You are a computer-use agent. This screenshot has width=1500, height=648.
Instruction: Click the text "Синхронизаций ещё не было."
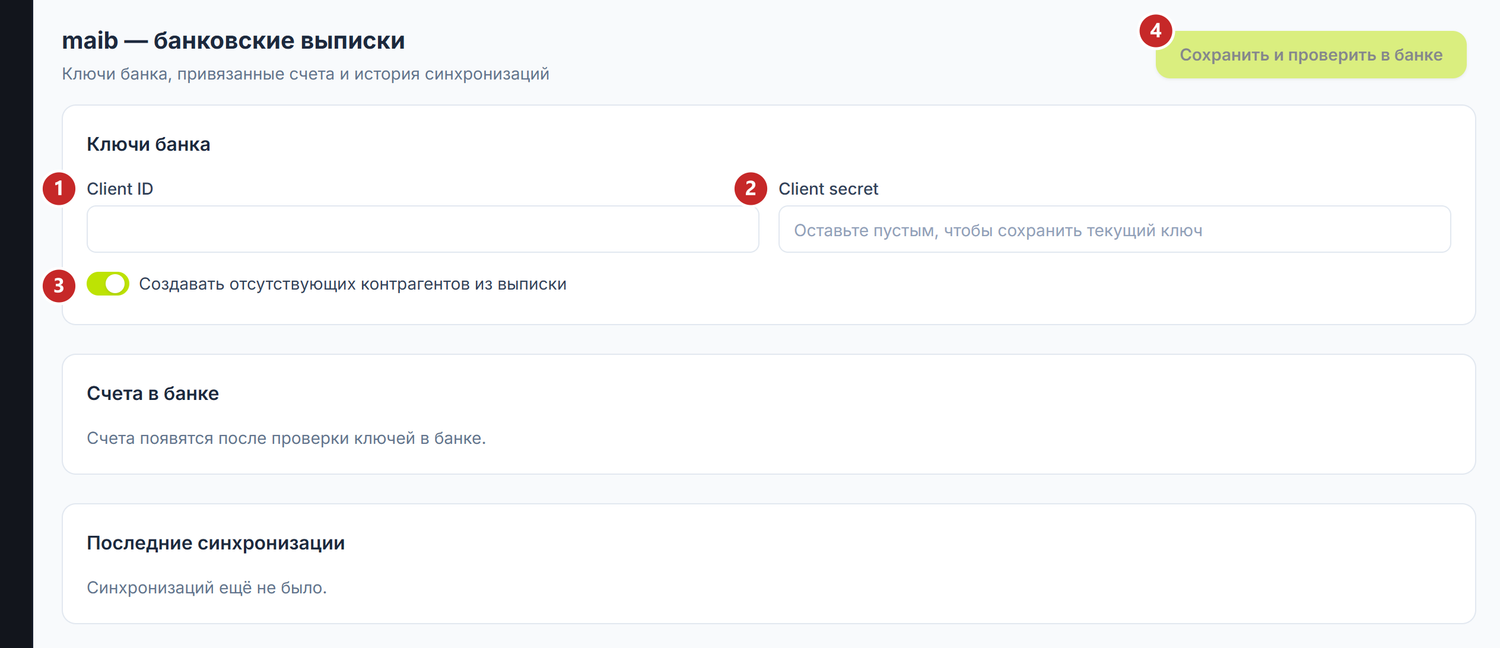(x=207, y=588)
